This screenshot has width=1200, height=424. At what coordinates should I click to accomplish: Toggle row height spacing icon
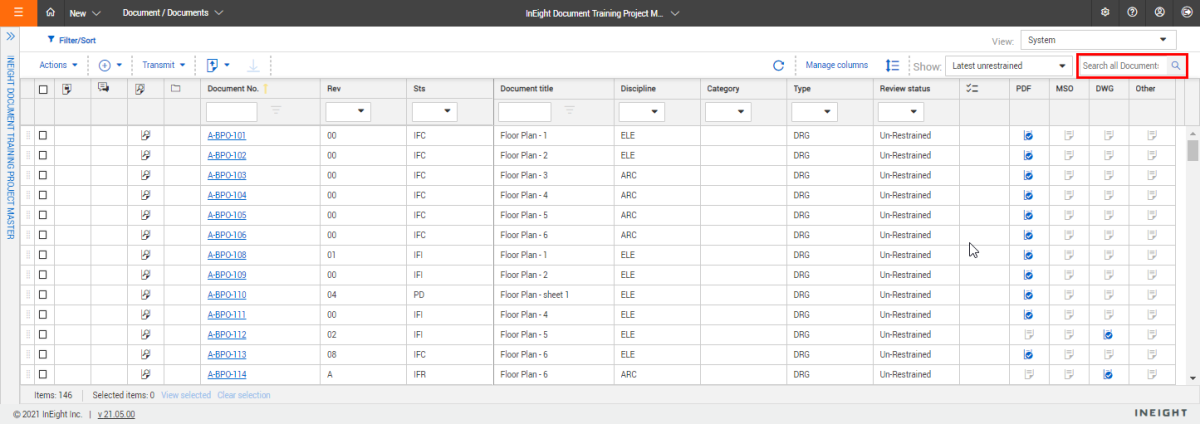(893, 66)
